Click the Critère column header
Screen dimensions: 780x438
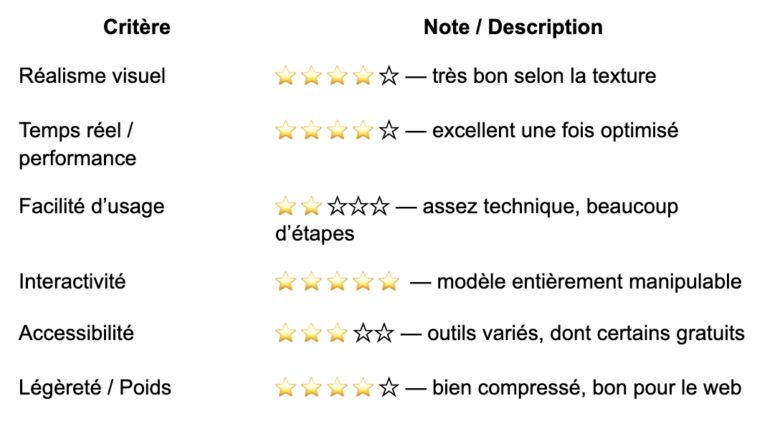tap(137, 27)
